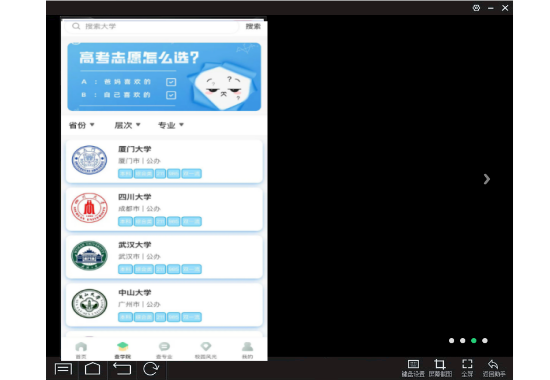This screenshot has width=550, height=380.
Task: Expand the 层次 level filter
Action: coord(127,125)
